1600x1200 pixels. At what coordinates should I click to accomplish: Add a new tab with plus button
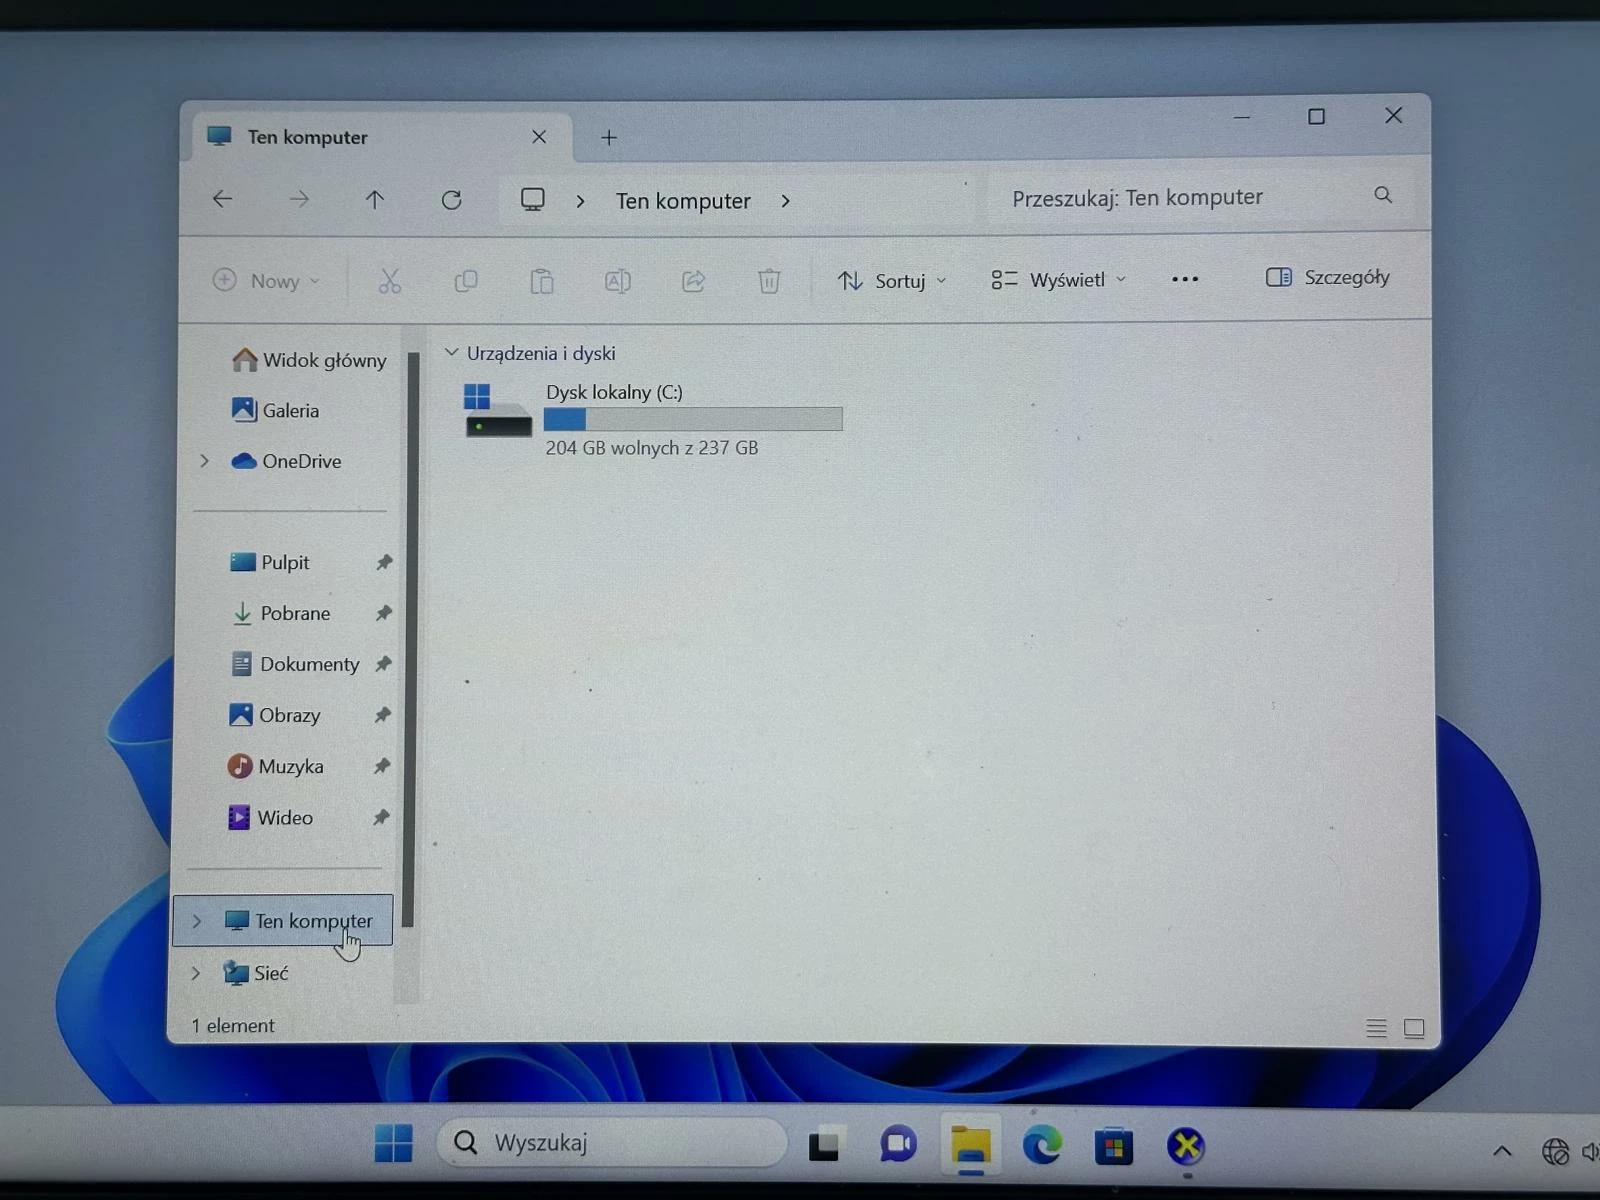[x=609, y=138]
